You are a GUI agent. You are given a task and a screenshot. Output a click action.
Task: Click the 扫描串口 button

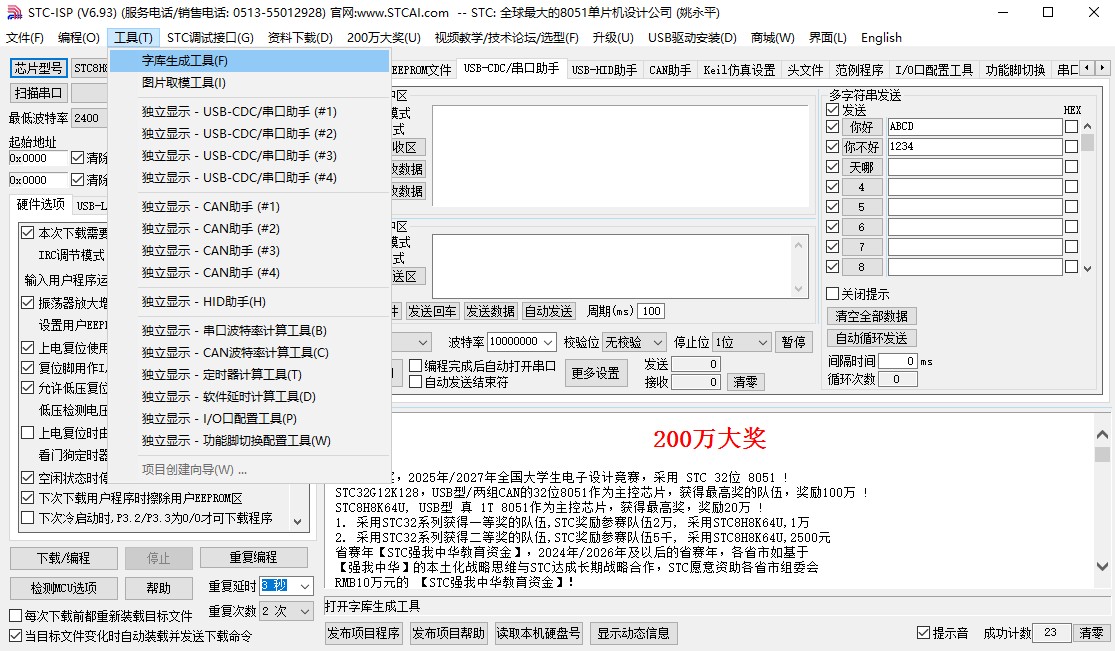[38, 93]
